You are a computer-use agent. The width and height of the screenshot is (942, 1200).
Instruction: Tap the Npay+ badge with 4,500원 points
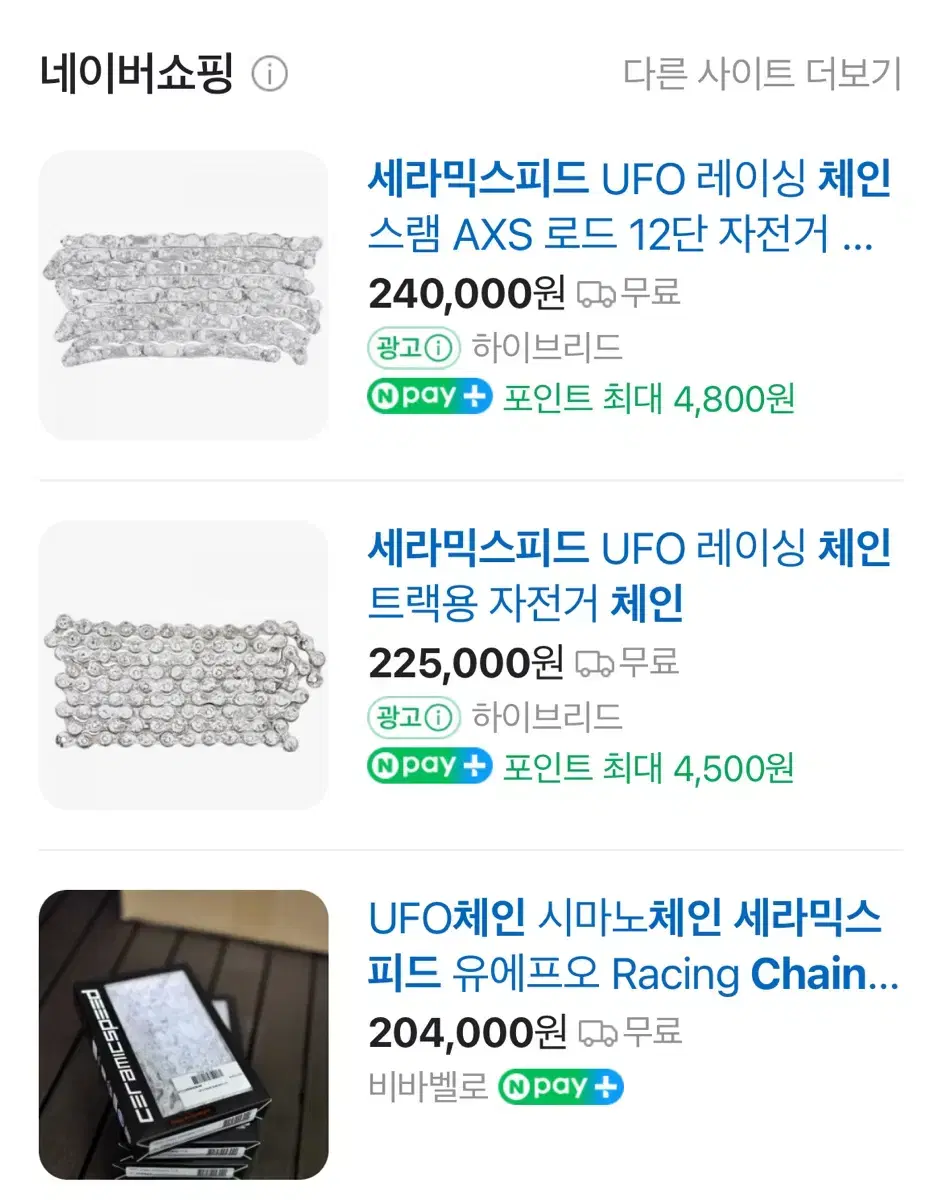(x=430, y=766)
